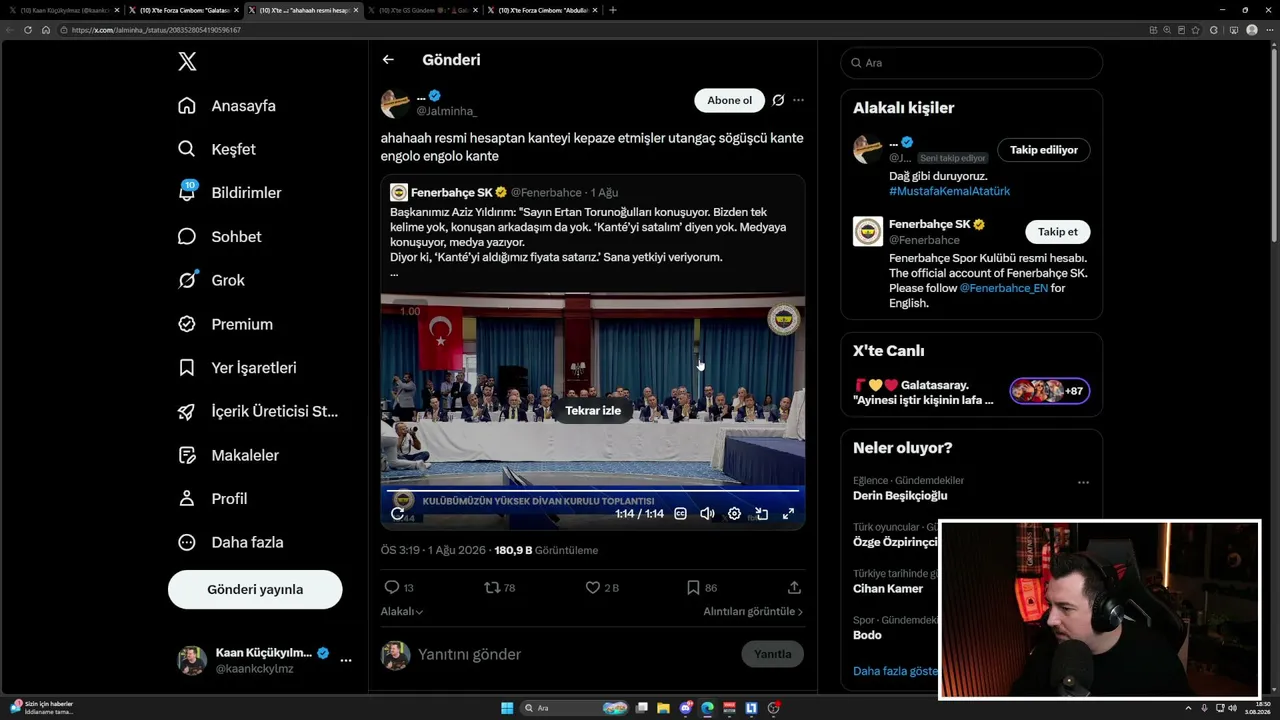The width and height of the screenshot is (1280, 720).
Task: Open Grok from the sidebar
Action: [211, 280]
